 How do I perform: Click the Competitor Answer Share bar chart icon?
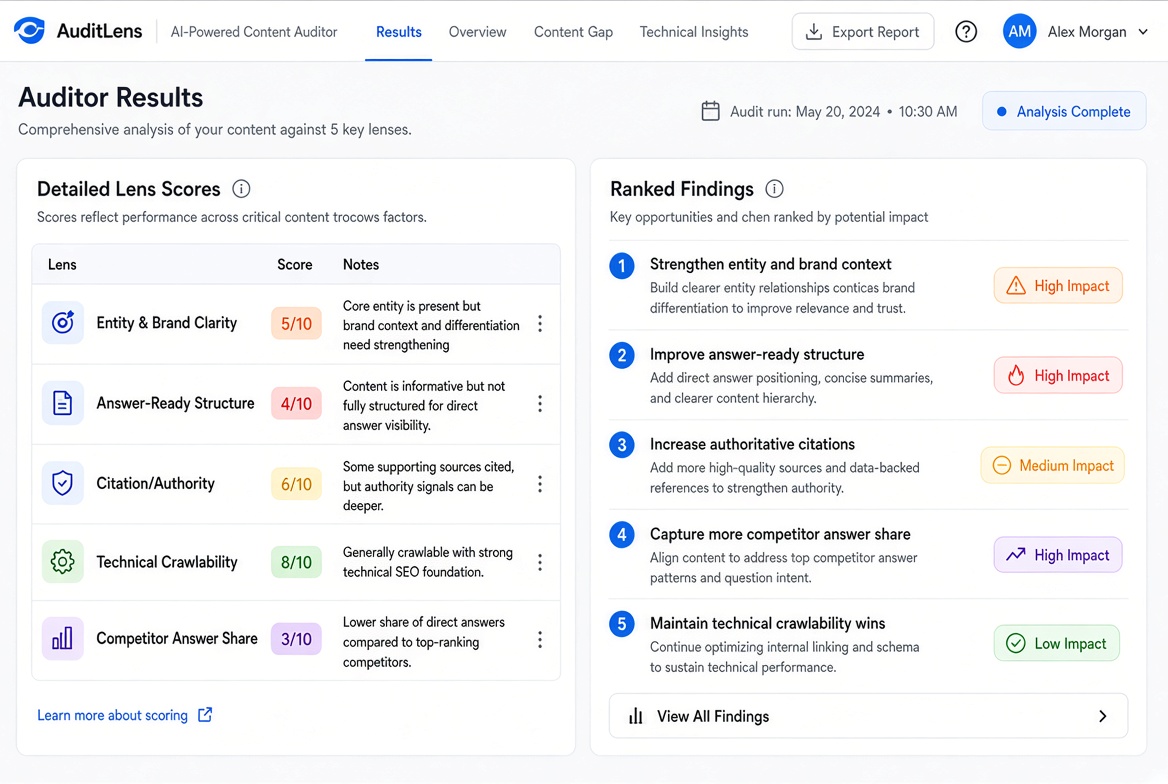[x=63, y=639]
